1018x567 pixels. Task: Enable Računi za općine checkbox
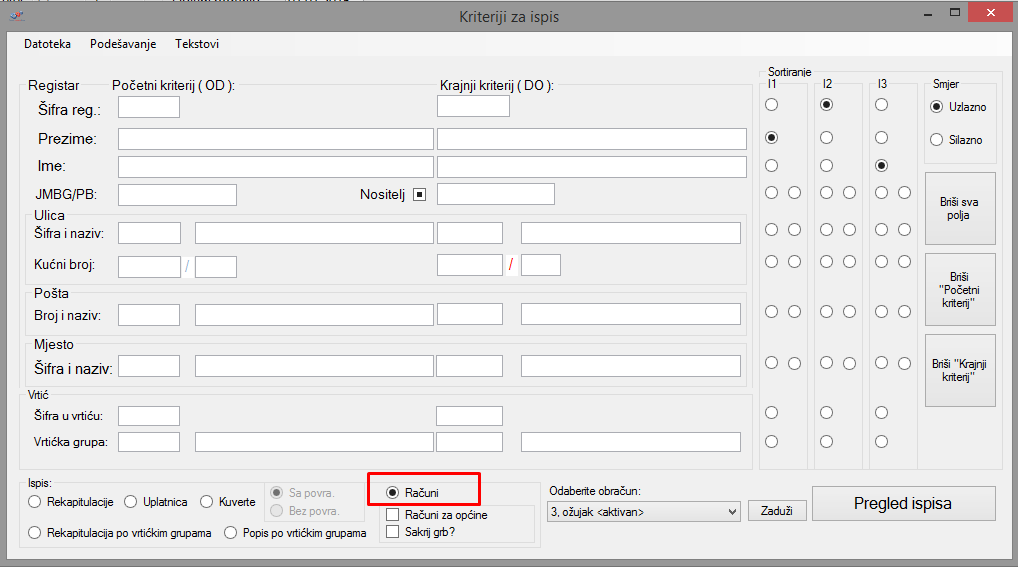393,515
